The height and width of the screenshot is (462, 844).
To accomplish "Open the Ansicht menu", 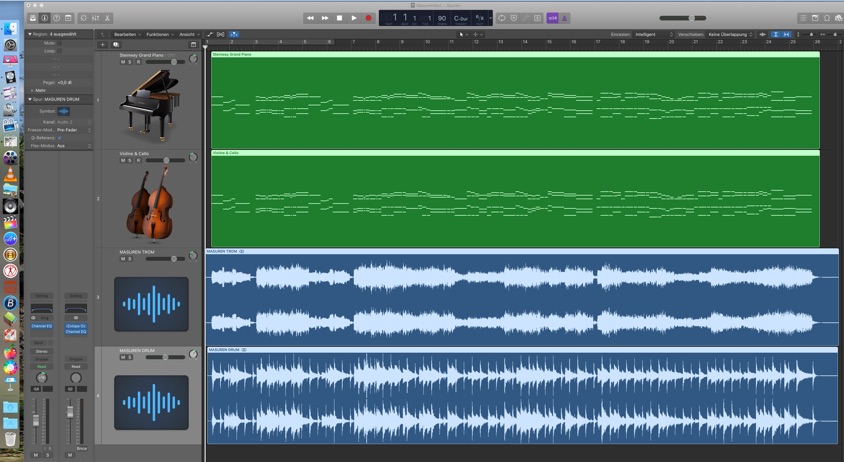I will pyautogui.click(x=189, y=34).
